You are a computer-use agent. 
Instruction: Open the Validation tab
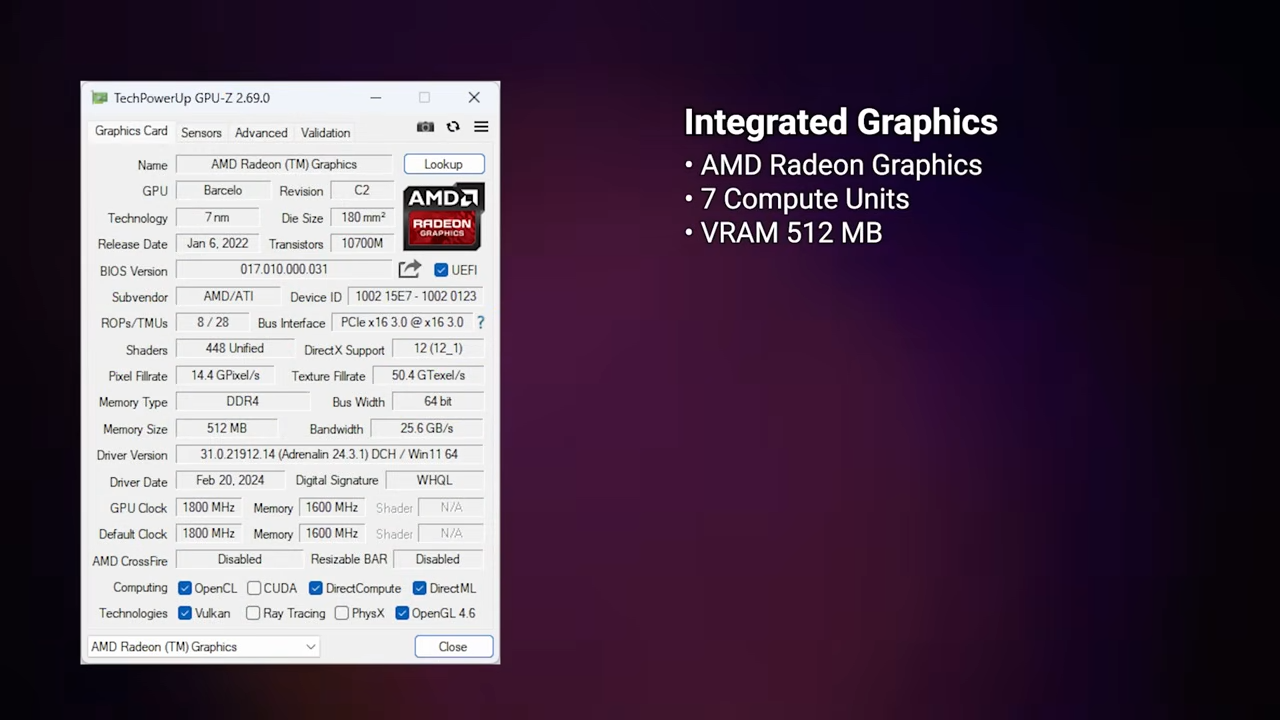click(x=325, y=133)
